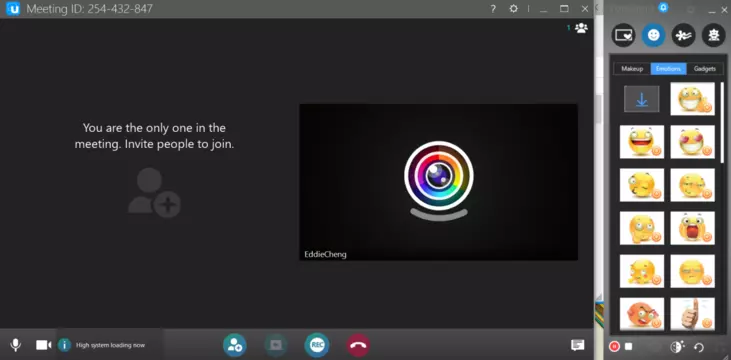Maximize the meeting window
Screen dimensions: 731x360
pos(564,8)
